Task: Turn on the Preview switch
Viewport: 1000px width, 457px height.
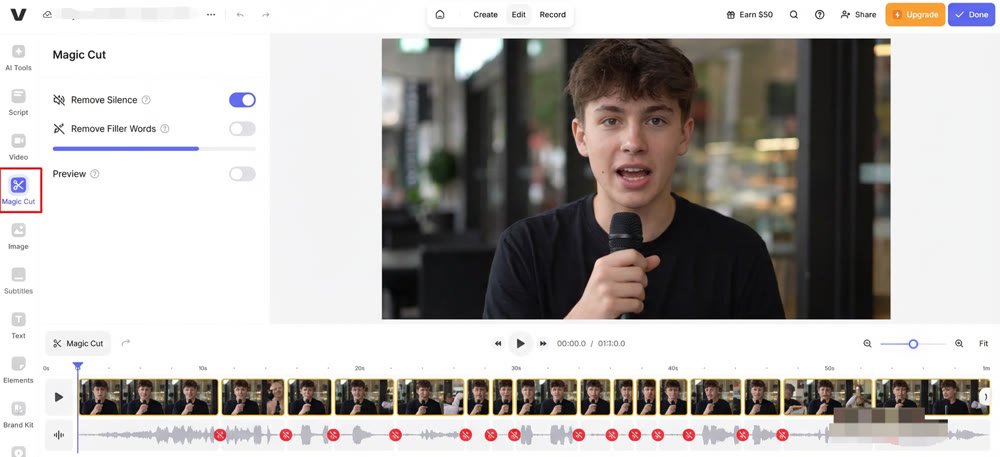Action: (242, 174)
